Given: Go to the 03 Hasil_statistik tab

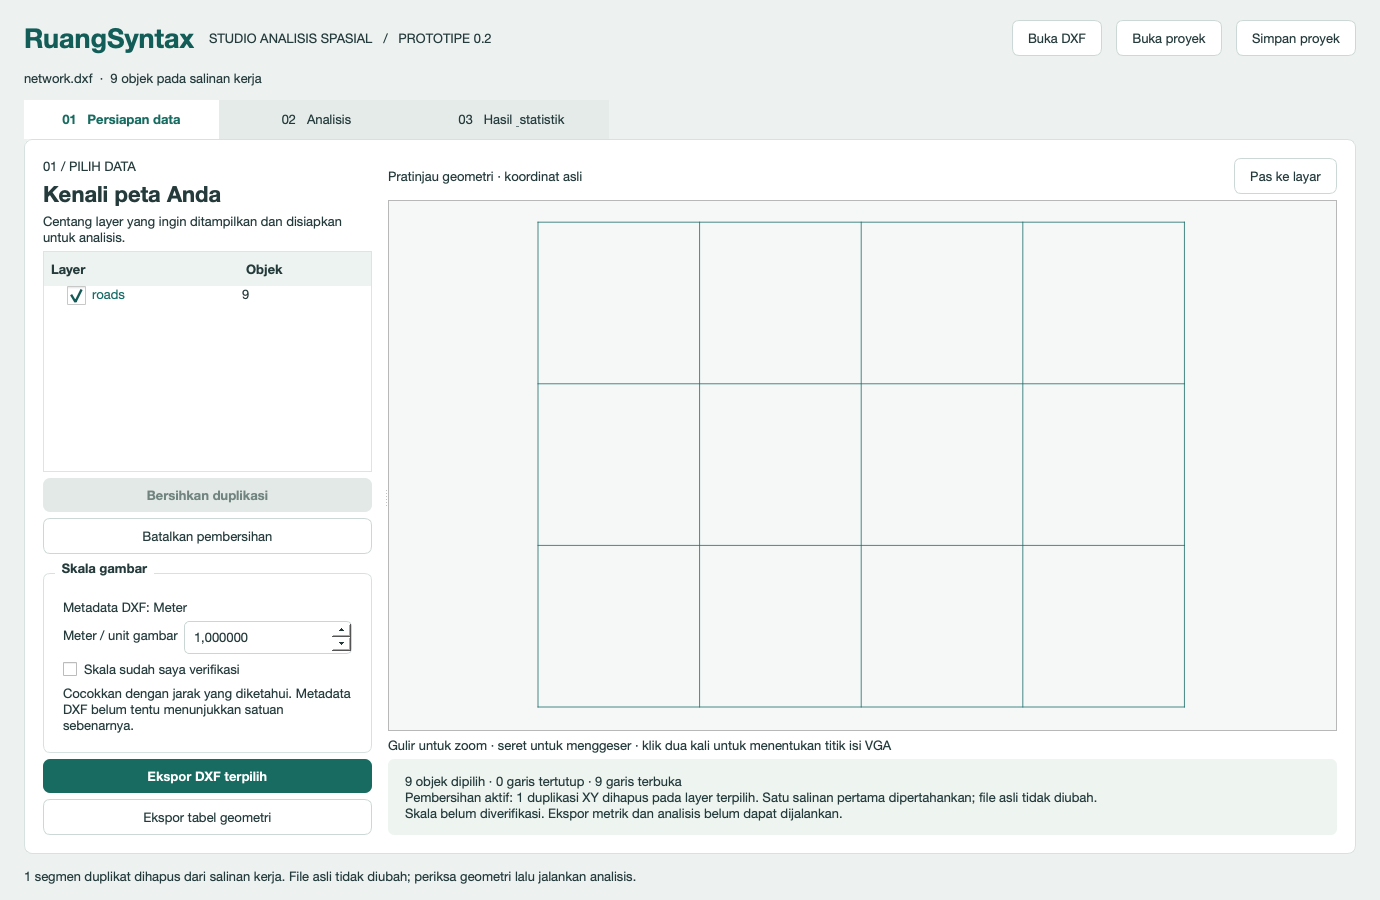Looking at the screenshot, I should pos(511,119).
